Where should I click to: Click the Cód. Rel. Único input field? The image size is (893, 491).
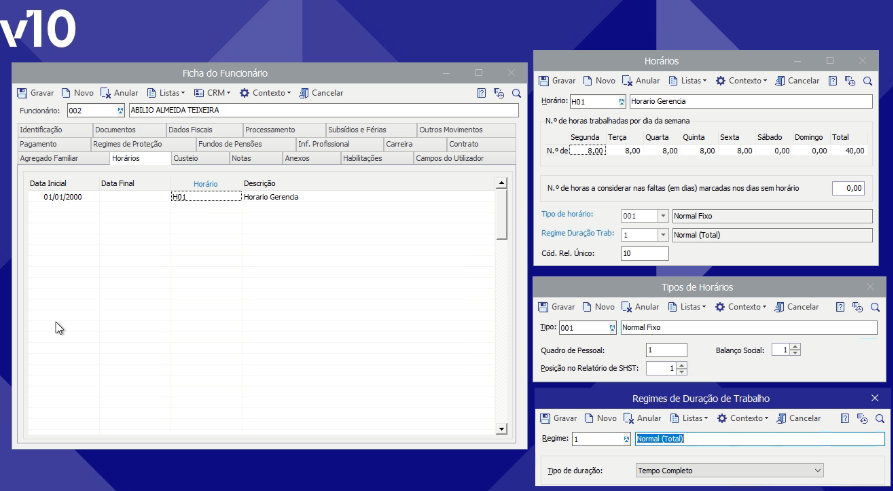tap(643, 254)
